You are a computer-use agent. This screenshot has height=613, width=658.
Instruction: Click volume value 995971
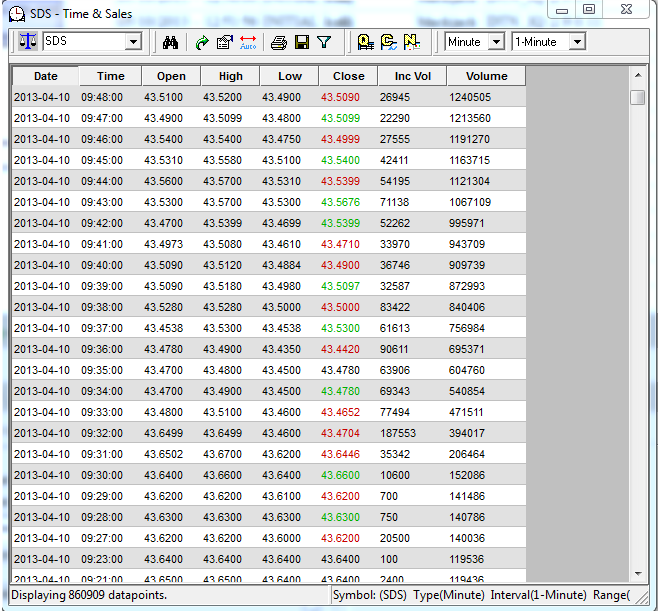[x=467, y=223]
